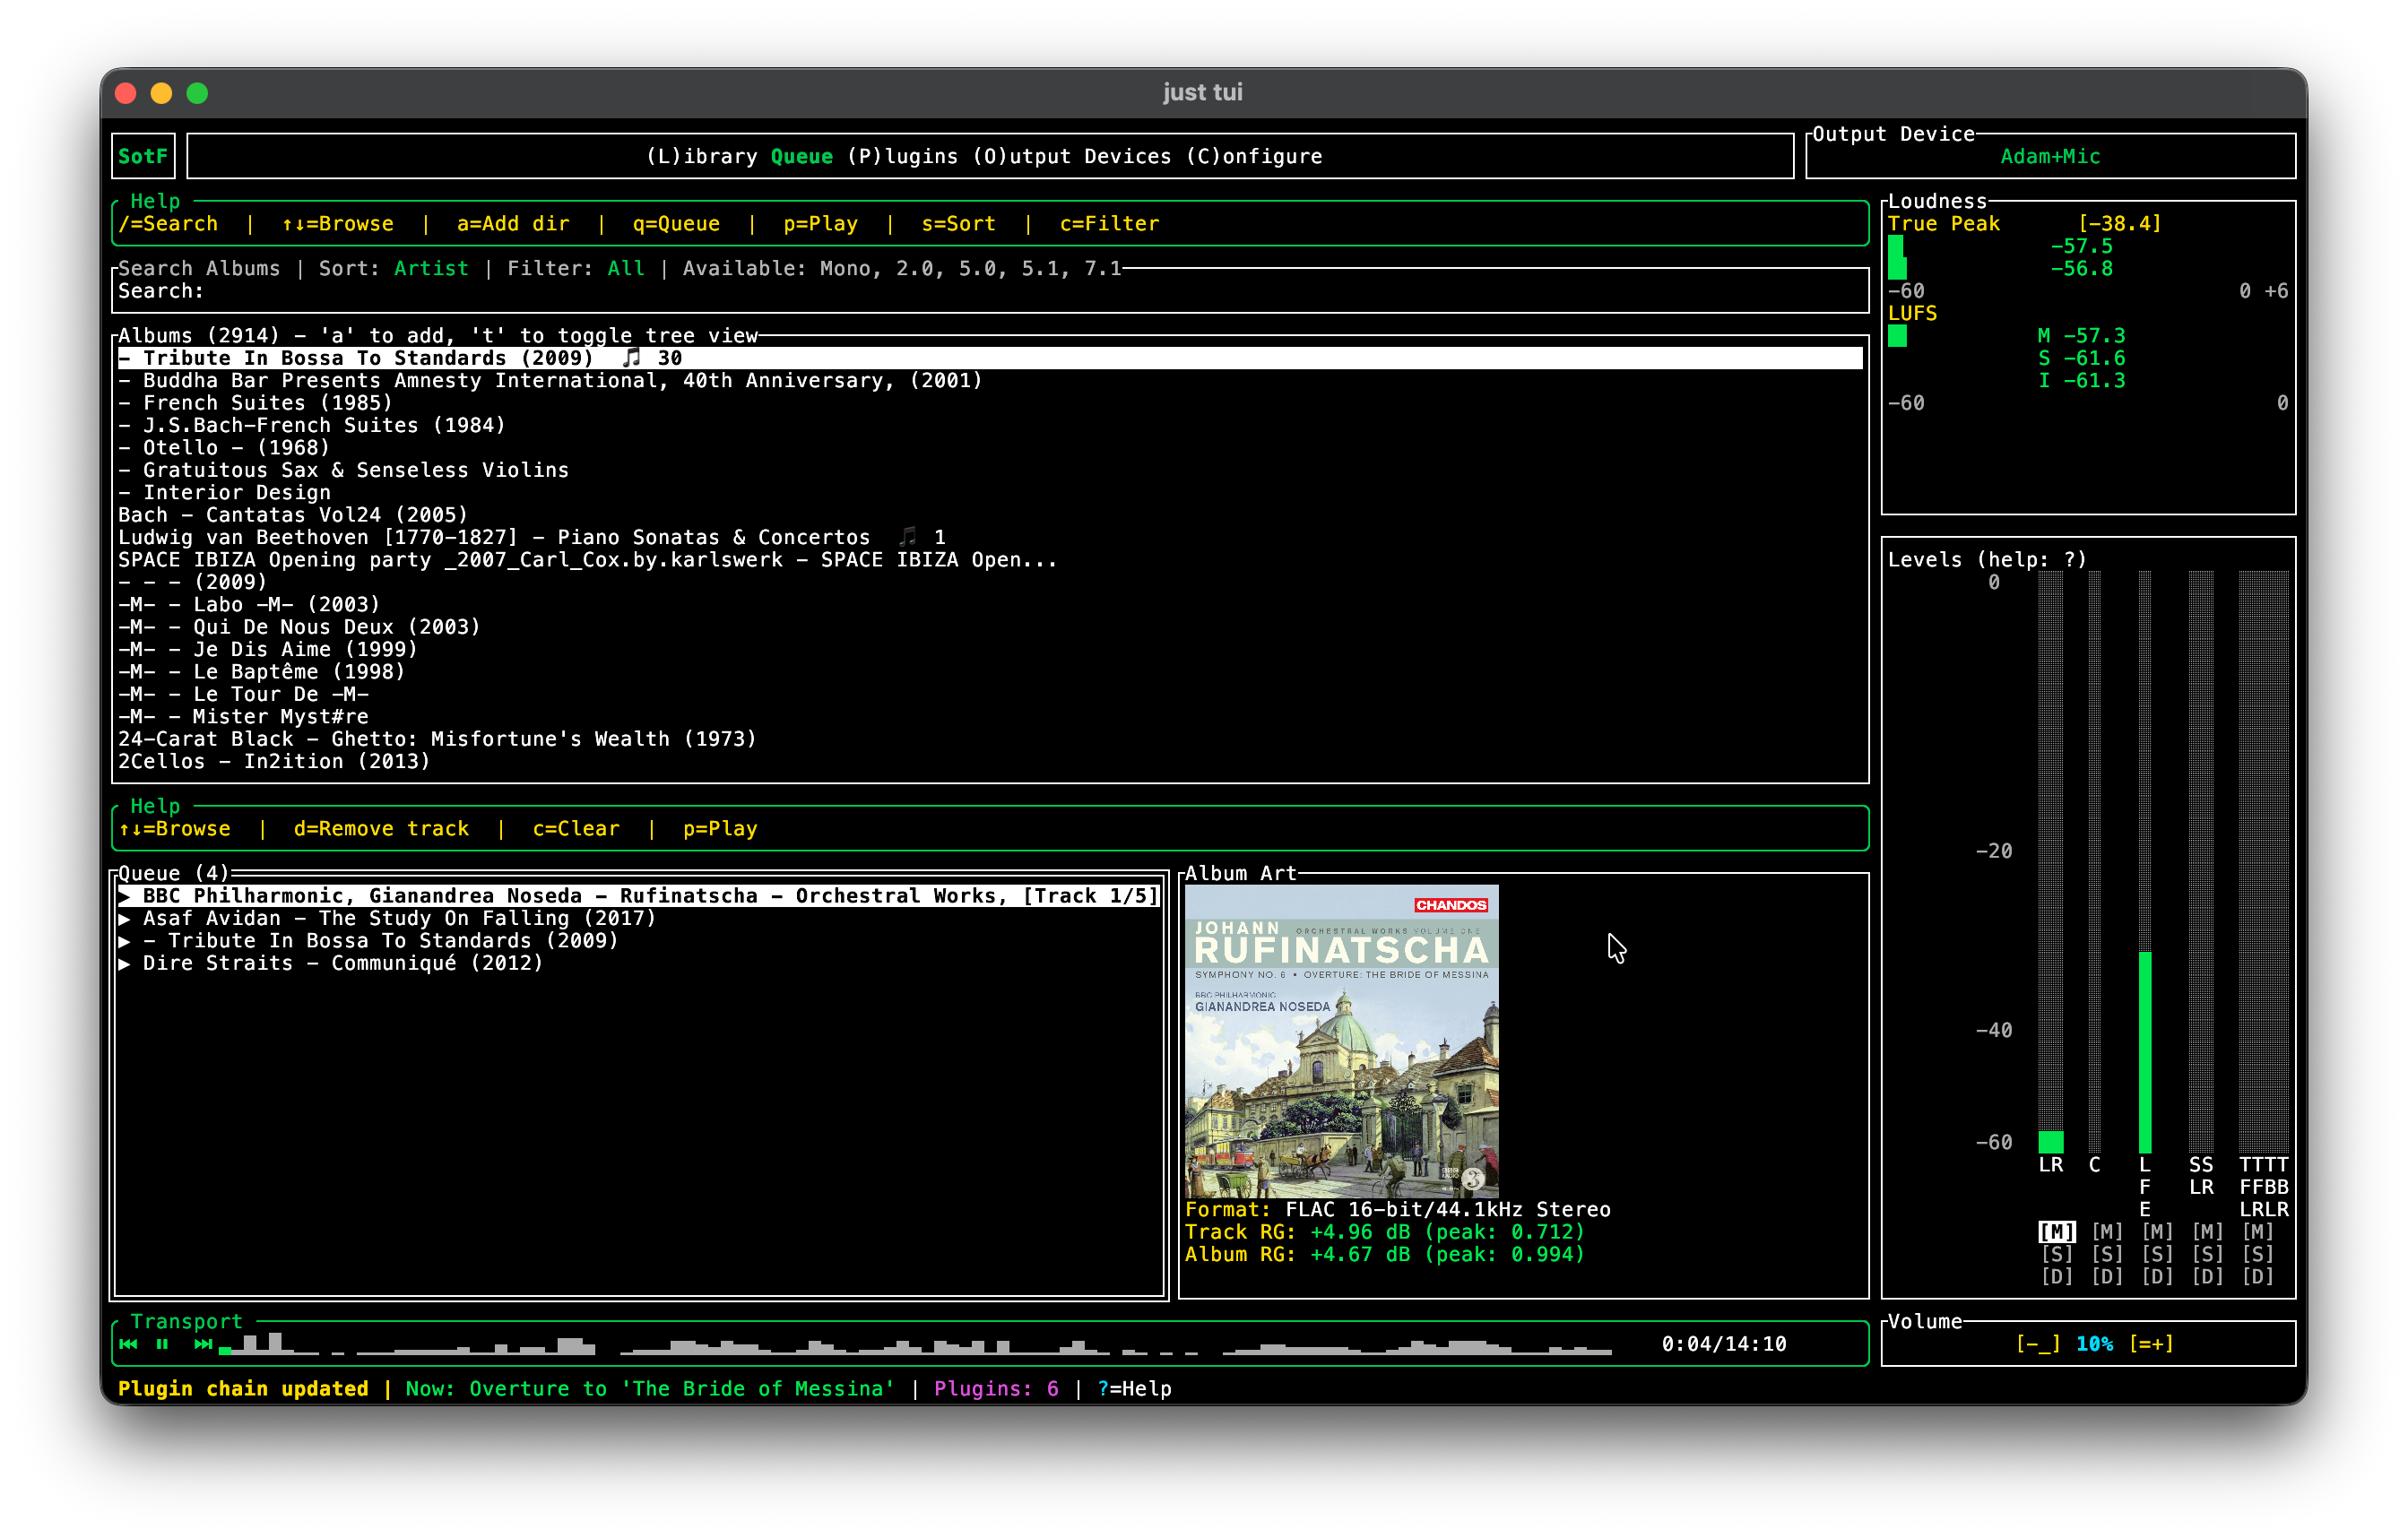Click the c=Filter shortcut
Image resolution: width=2408 pixels, height=1538 pixels.
click(x=1109, y=224)
